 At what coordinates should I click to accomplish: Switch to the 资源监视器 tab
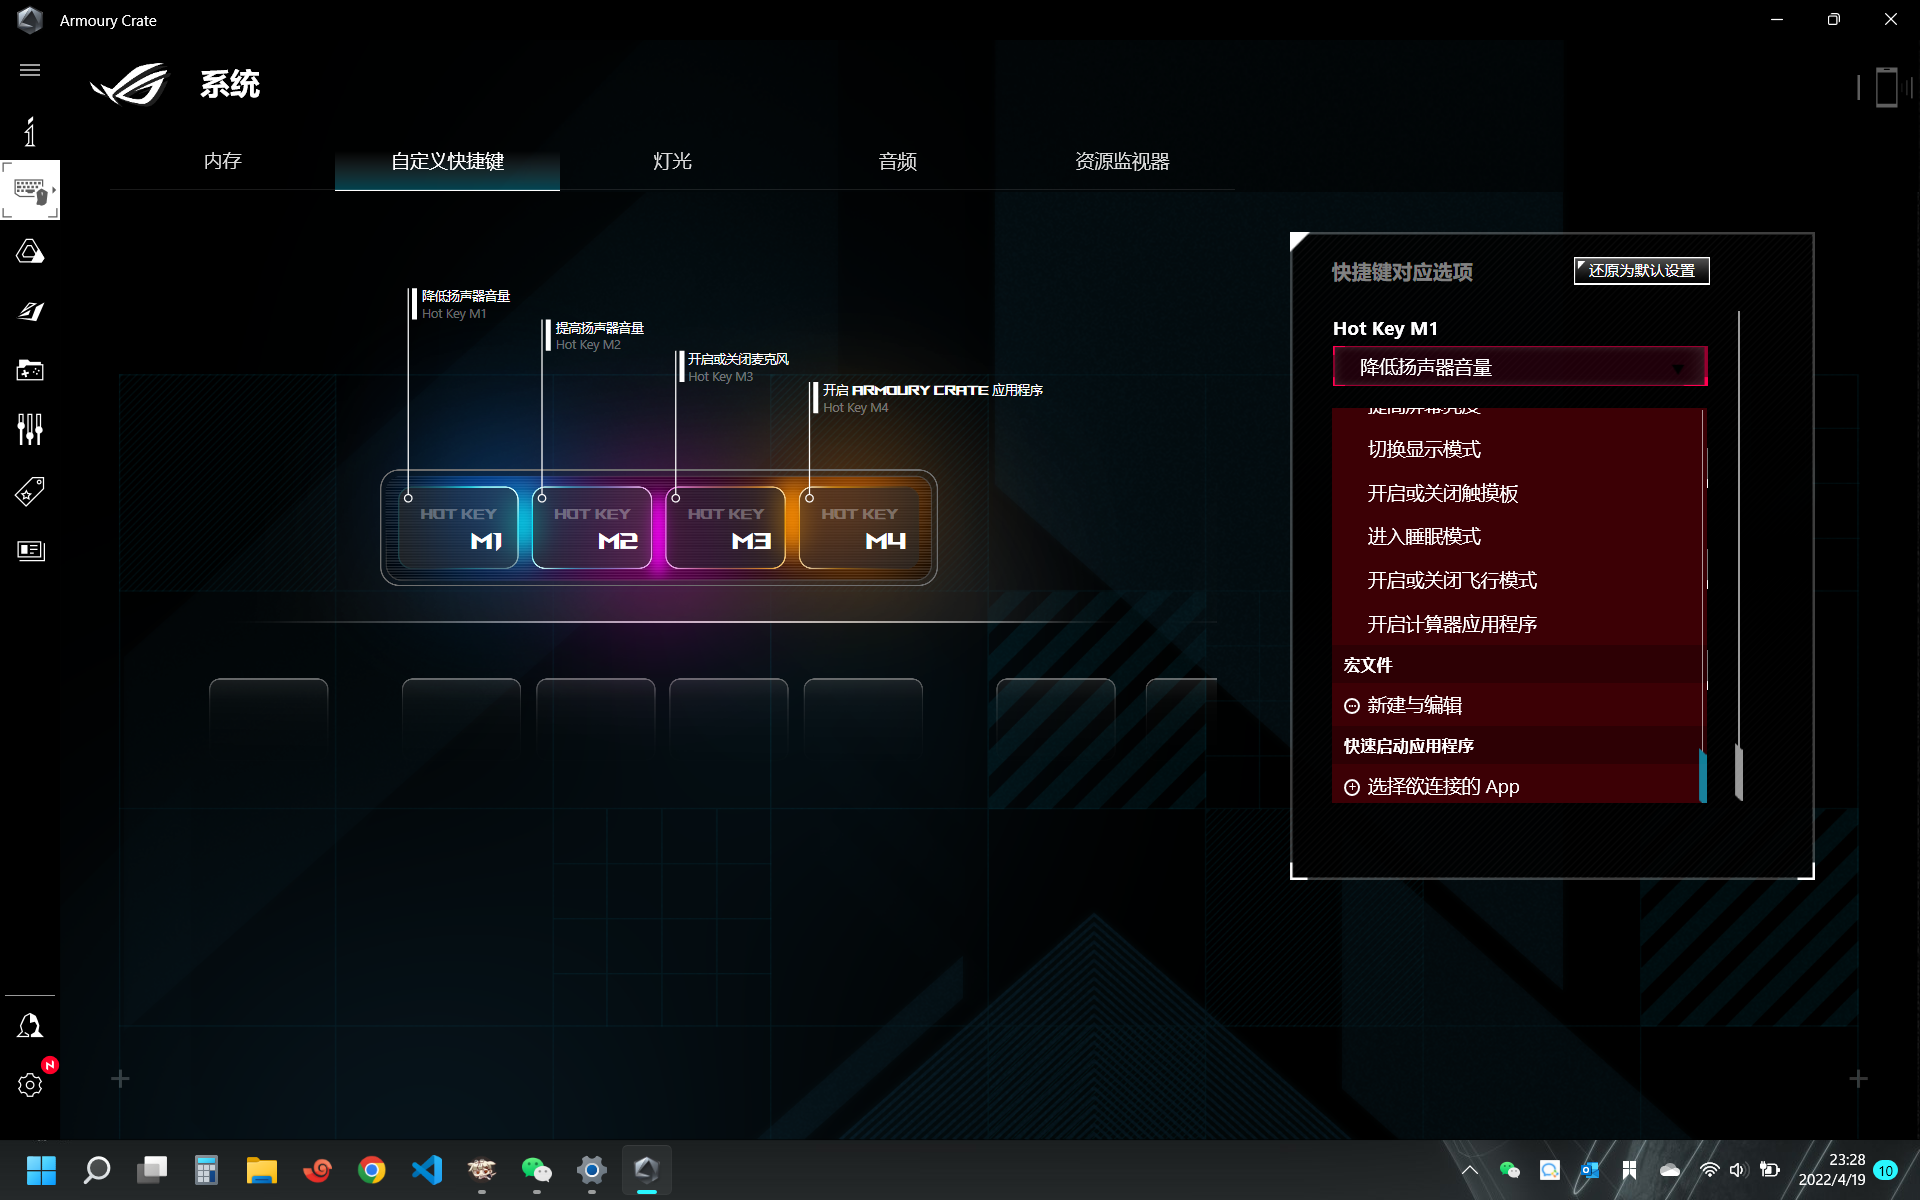[x=1122, y=161]
